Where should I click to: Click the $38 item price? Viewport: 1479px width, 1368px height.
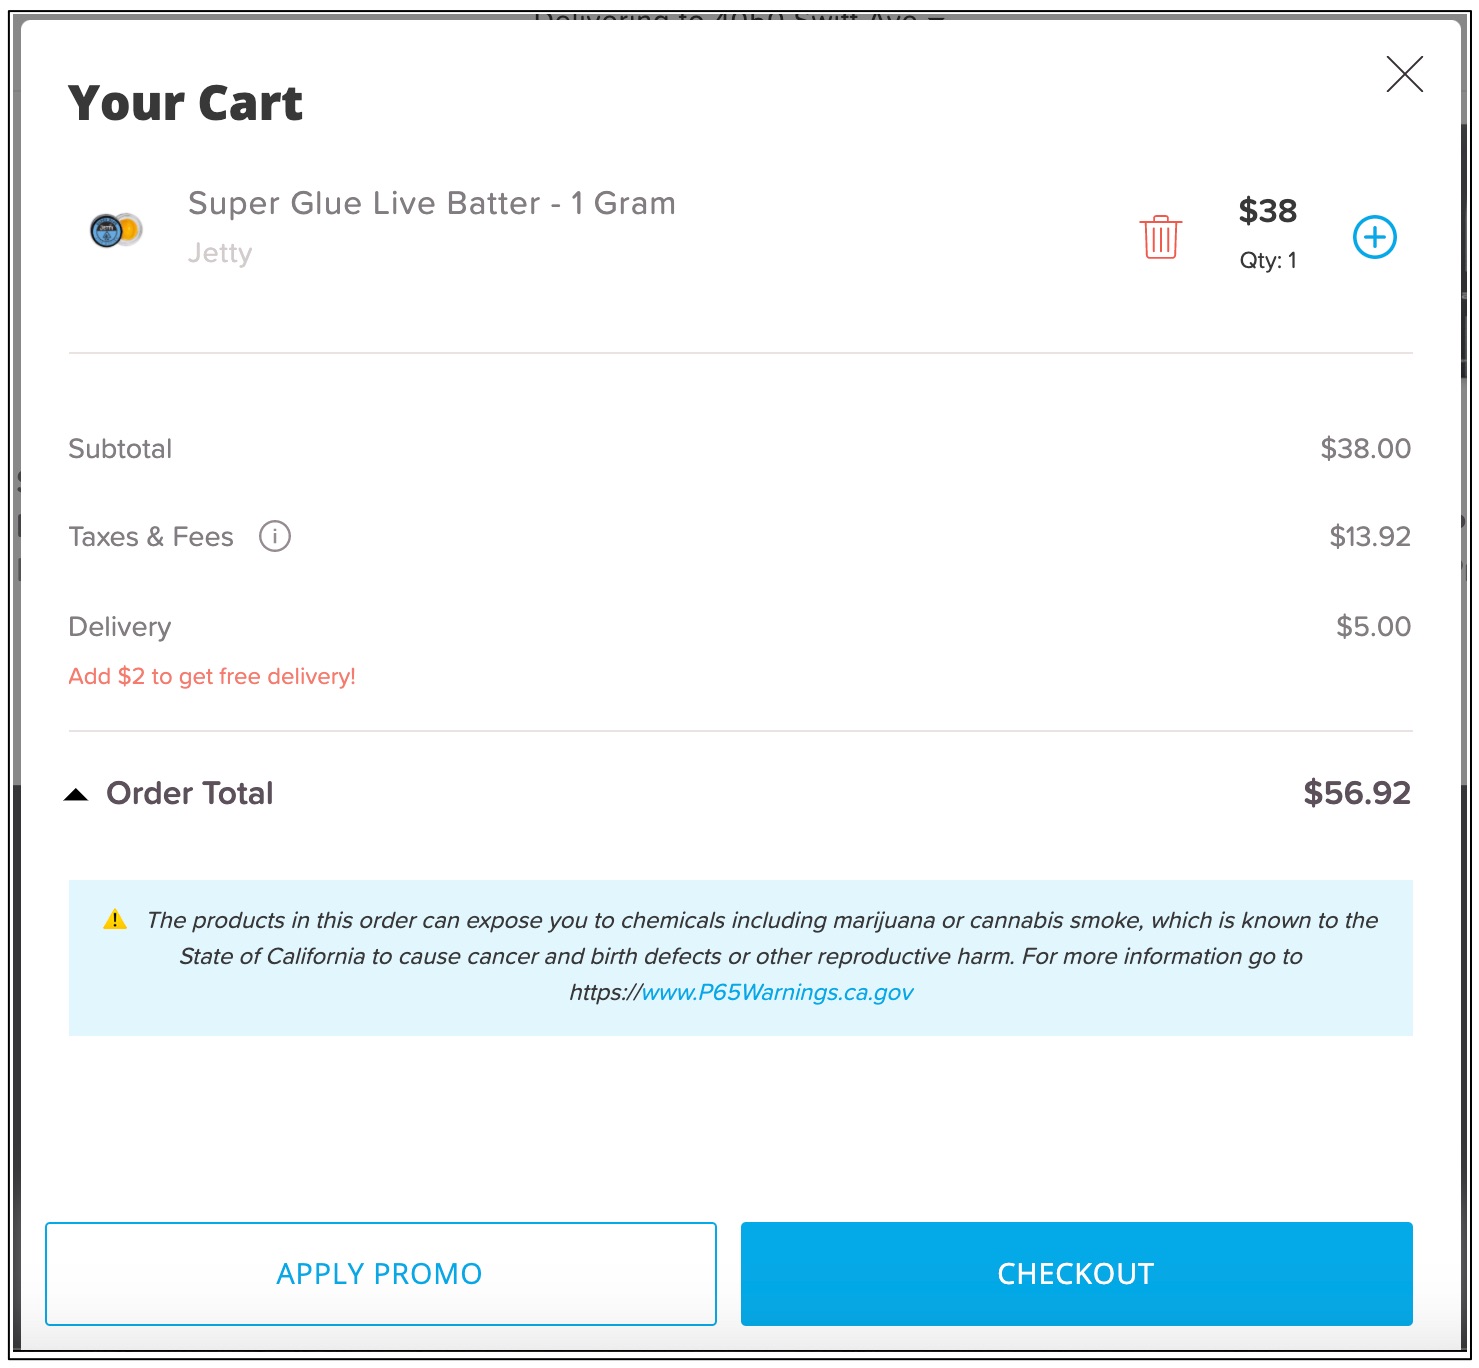point(1268,211)
